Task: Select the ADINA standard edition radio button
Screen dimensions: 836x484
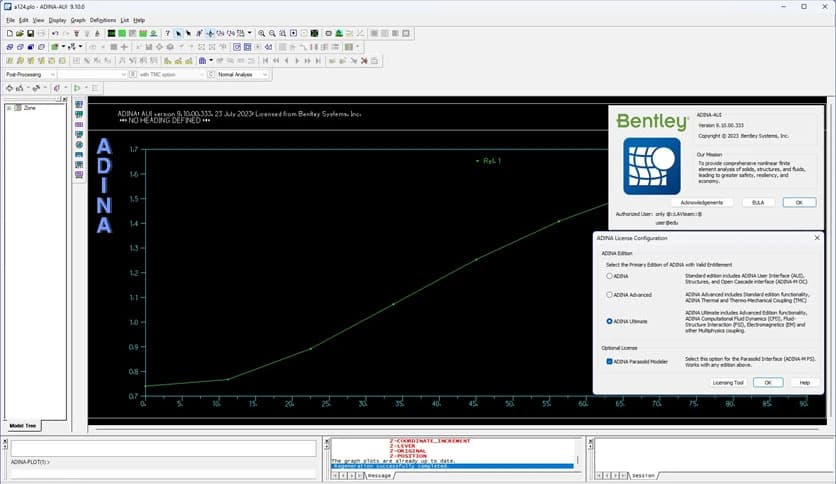Action: point(610,275)
